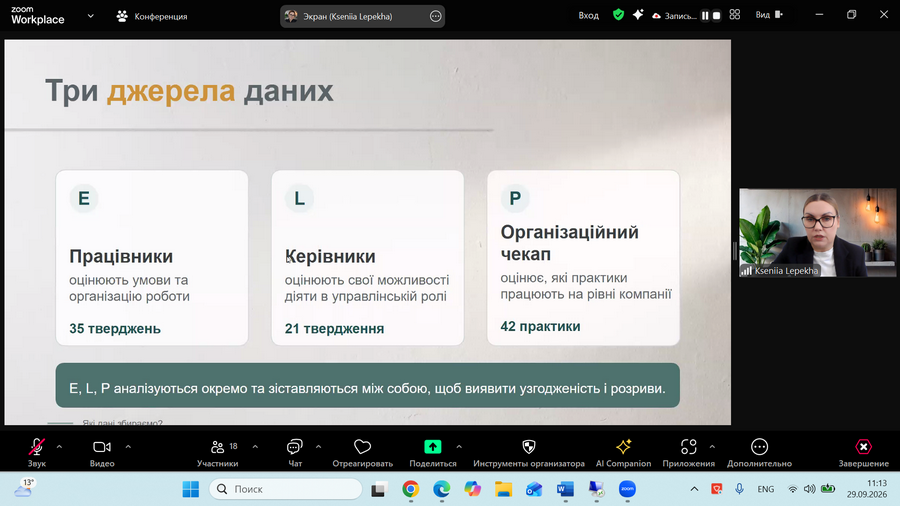The width and height of the screenshot is (900, 506).
Task: Click the microphone icon in the system tray
Action: click(739, 489)
